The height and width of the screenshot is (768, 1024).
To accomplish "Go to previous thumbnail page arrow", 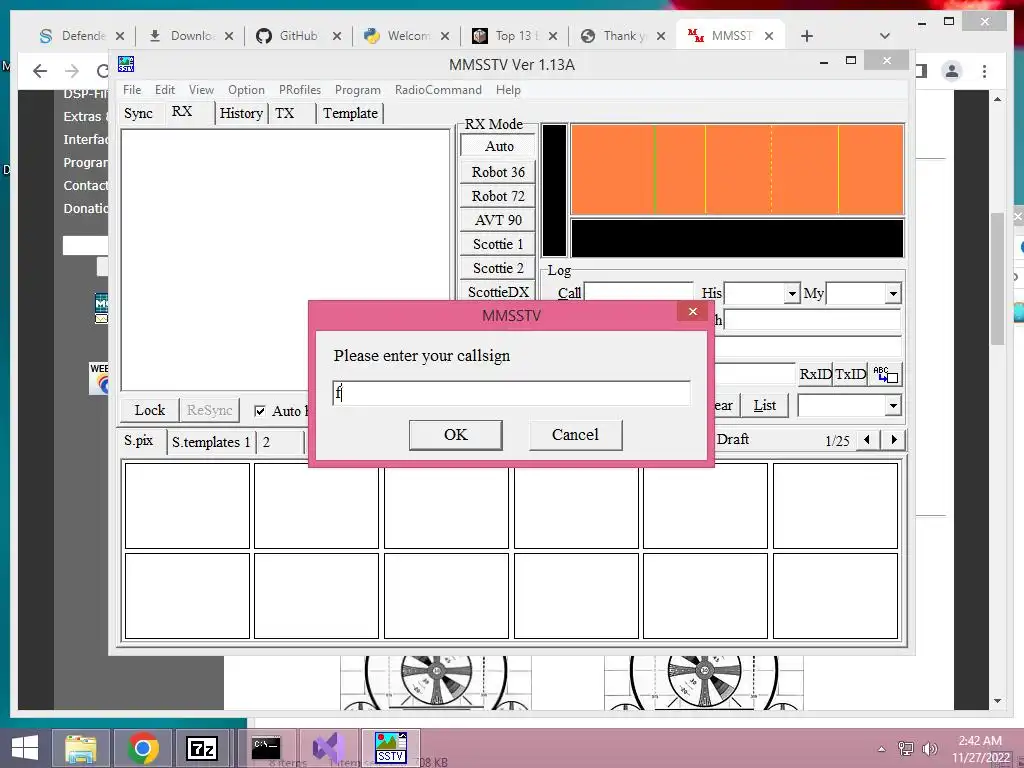I will tap(867, 440).
